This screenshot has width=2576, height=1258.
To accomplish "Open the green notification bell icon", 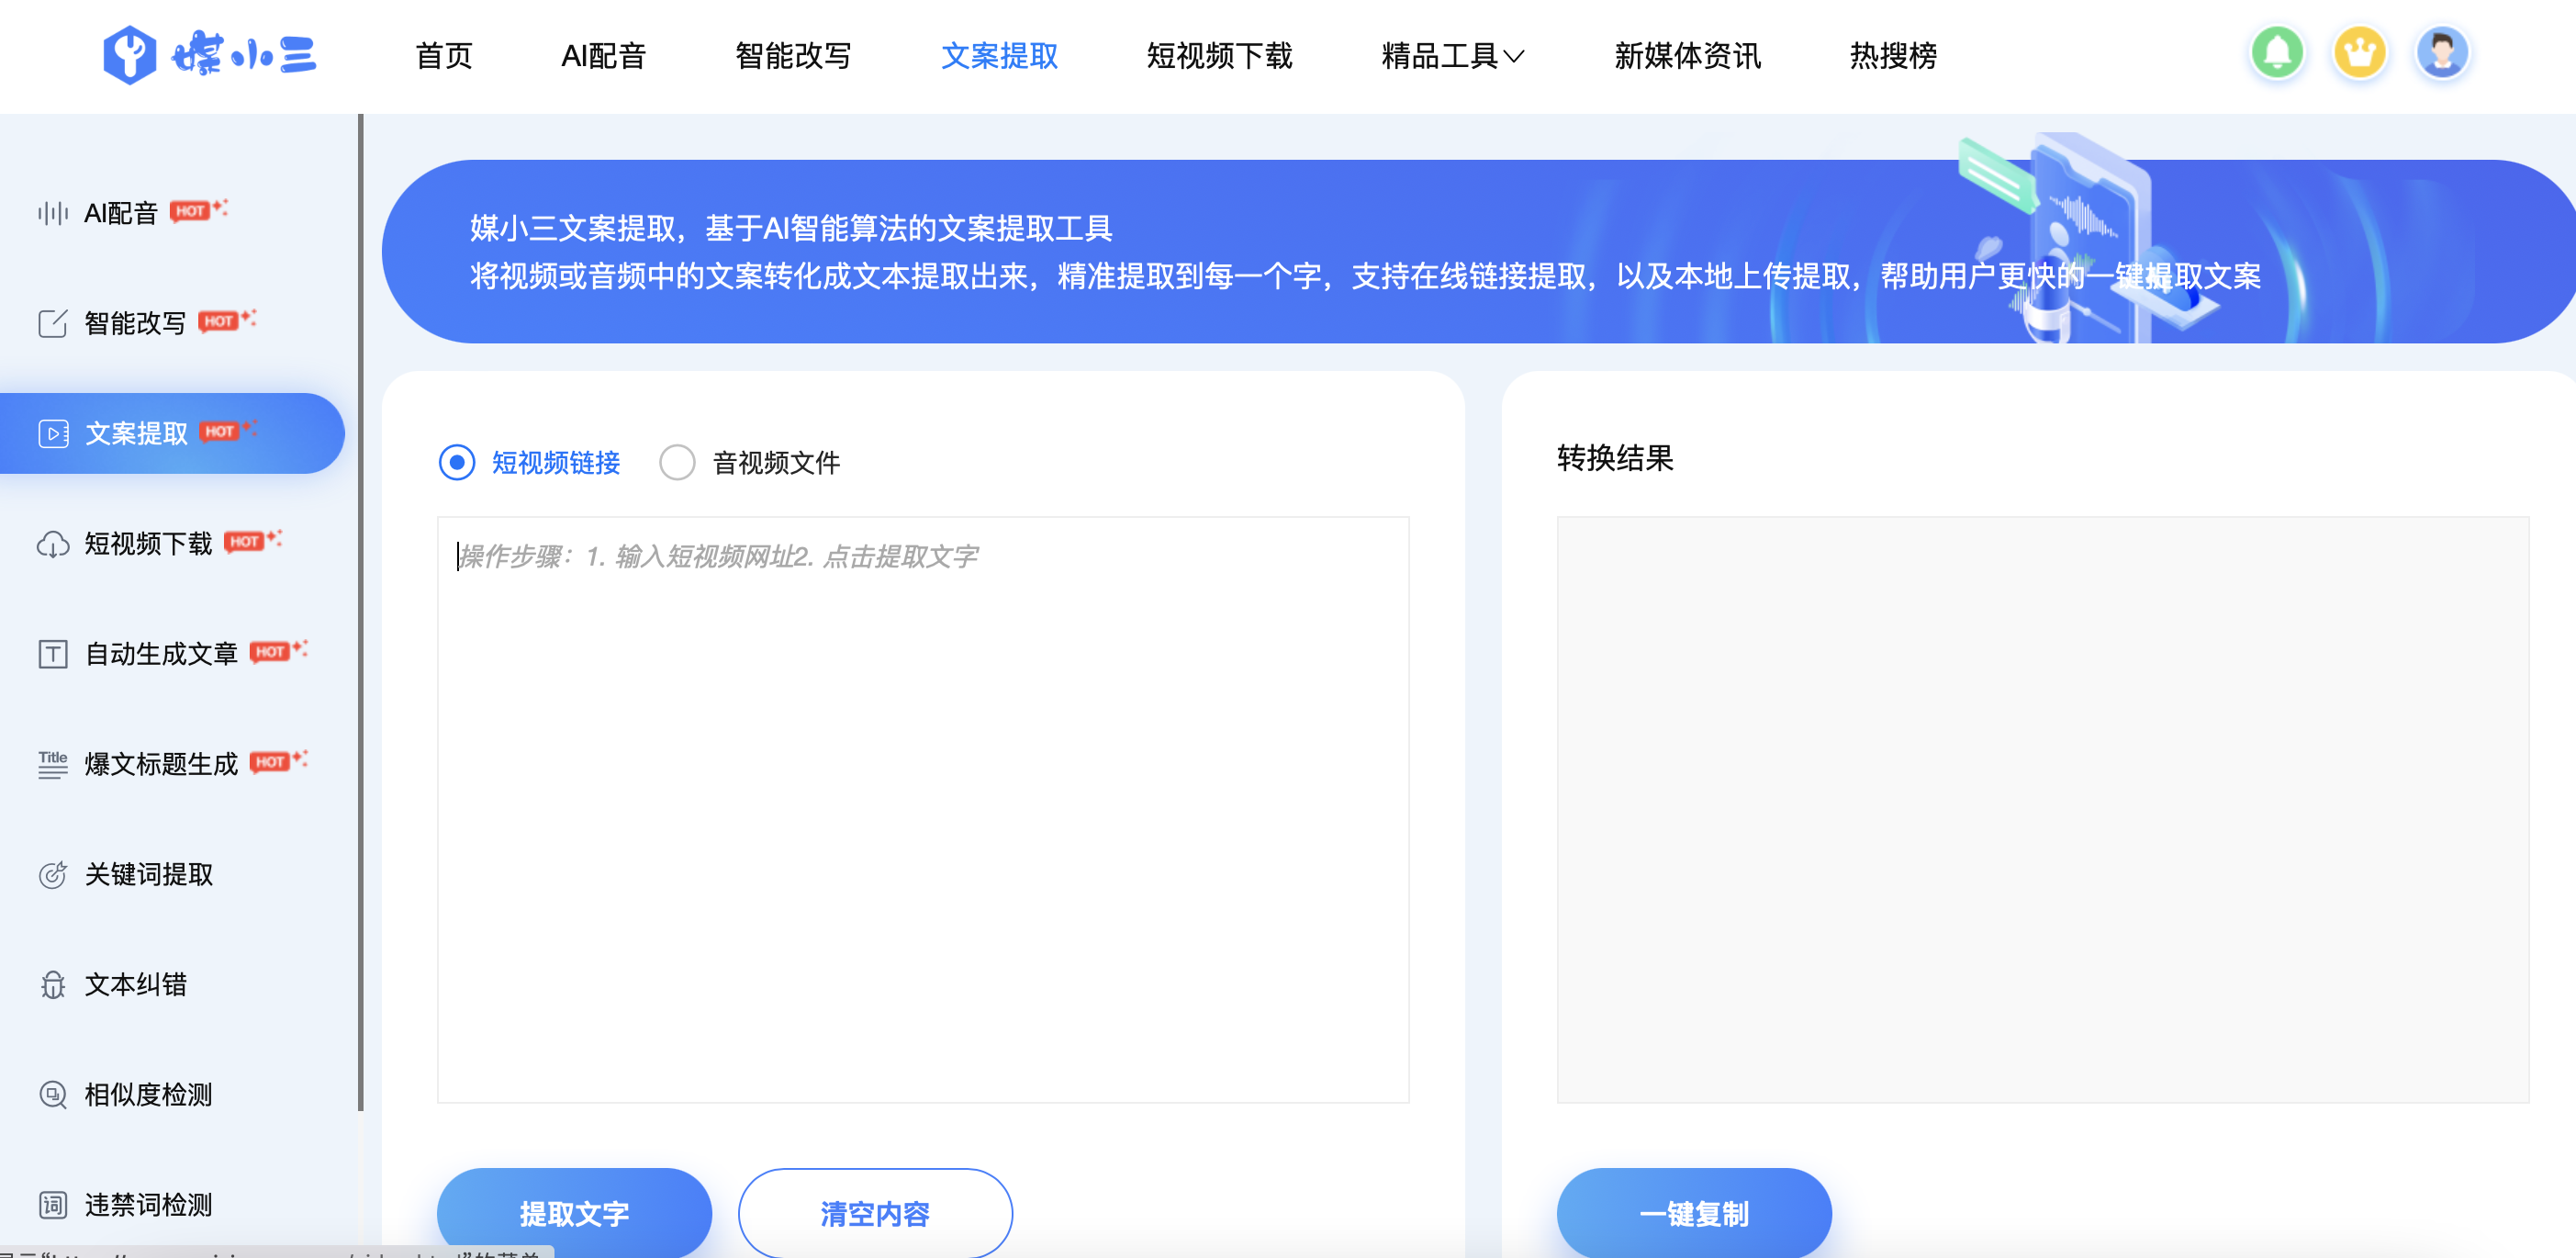I will pyautogui.click(x=2277, y=53).
